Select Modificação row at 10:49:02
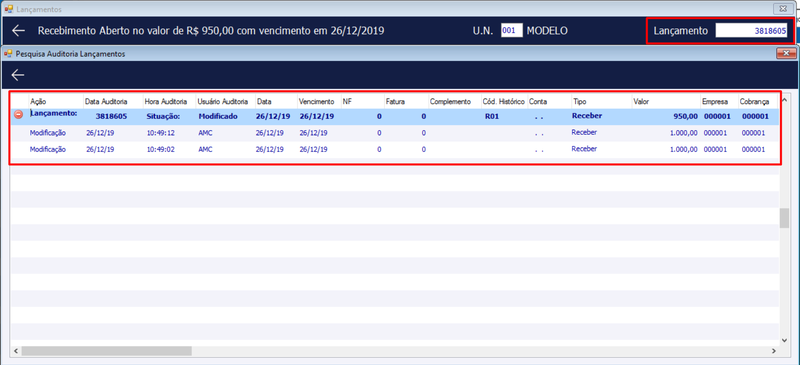This screenshot has height=365, width=800. 395,150
